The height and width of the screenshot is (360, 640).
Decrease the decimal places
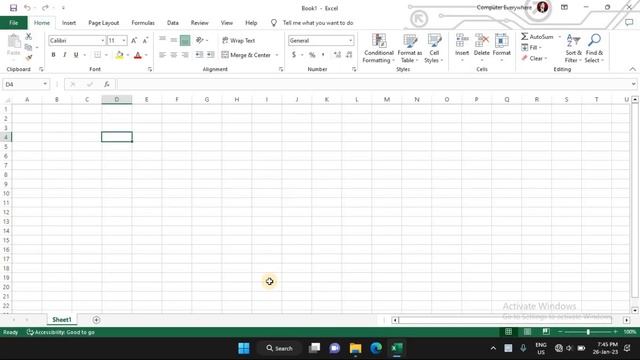[349, 55]
